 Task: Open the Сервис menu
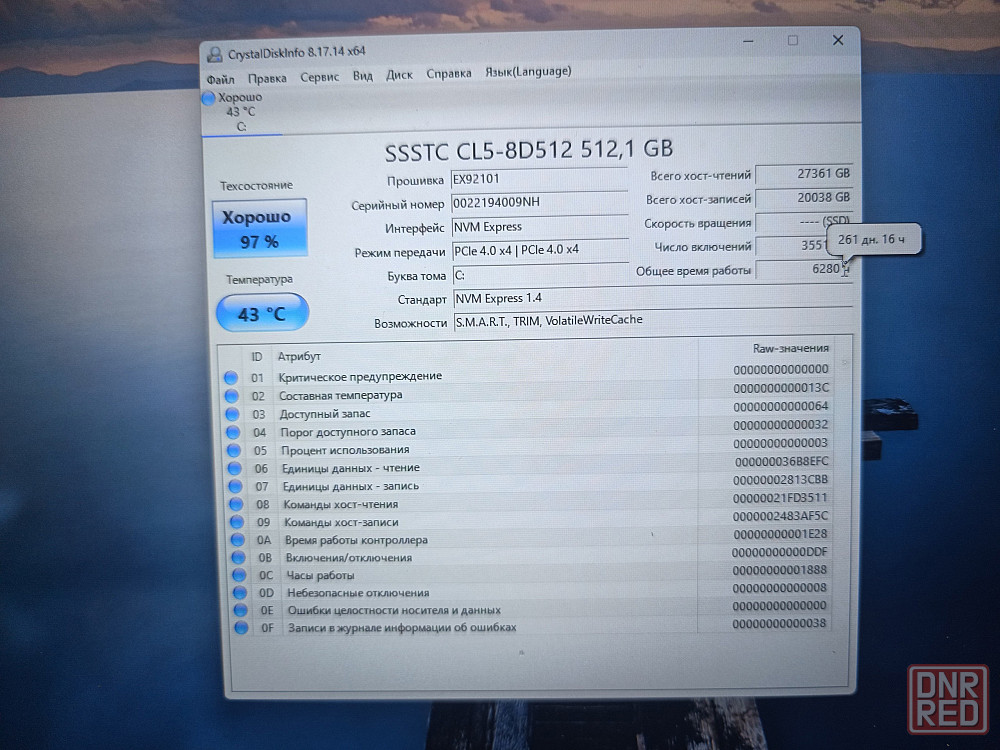click(319, 77)
